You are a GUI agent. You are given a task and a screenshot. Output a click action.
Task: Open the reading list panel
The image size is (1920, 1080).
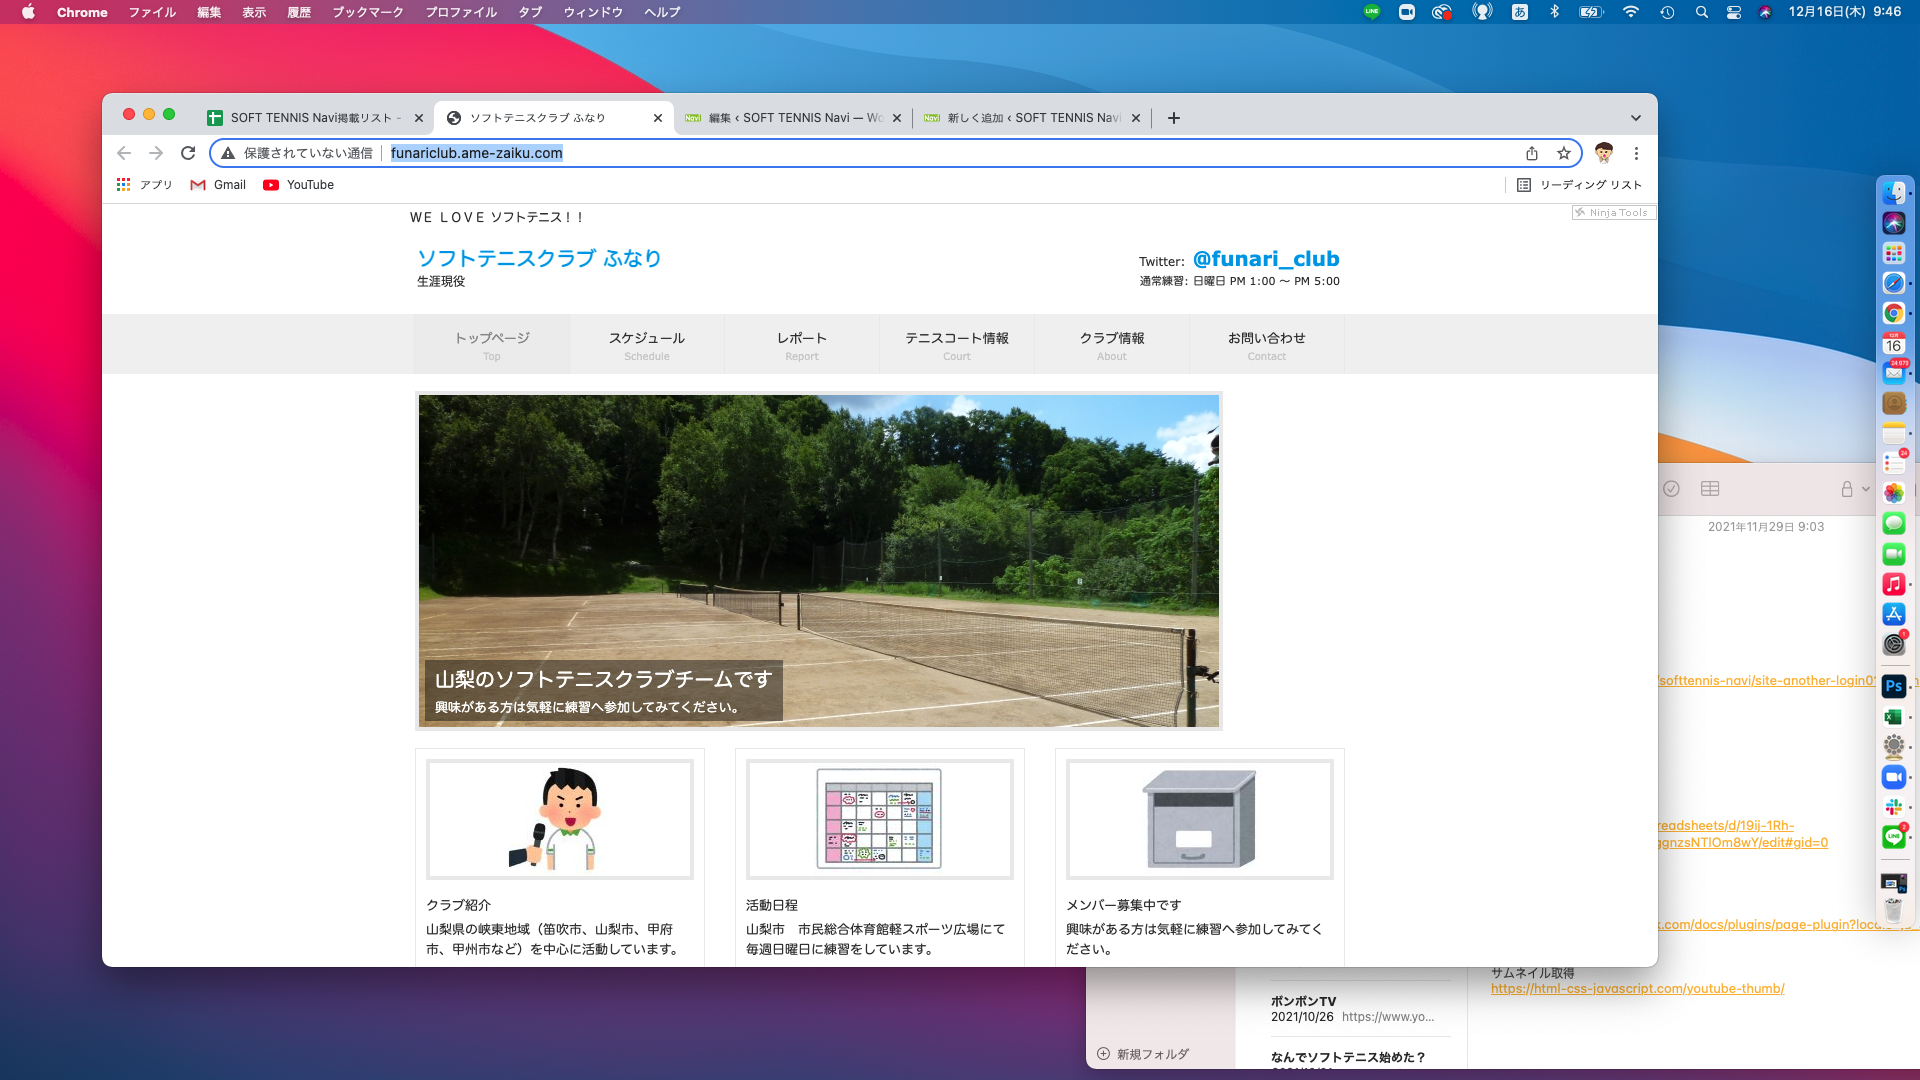(1579, 185)
